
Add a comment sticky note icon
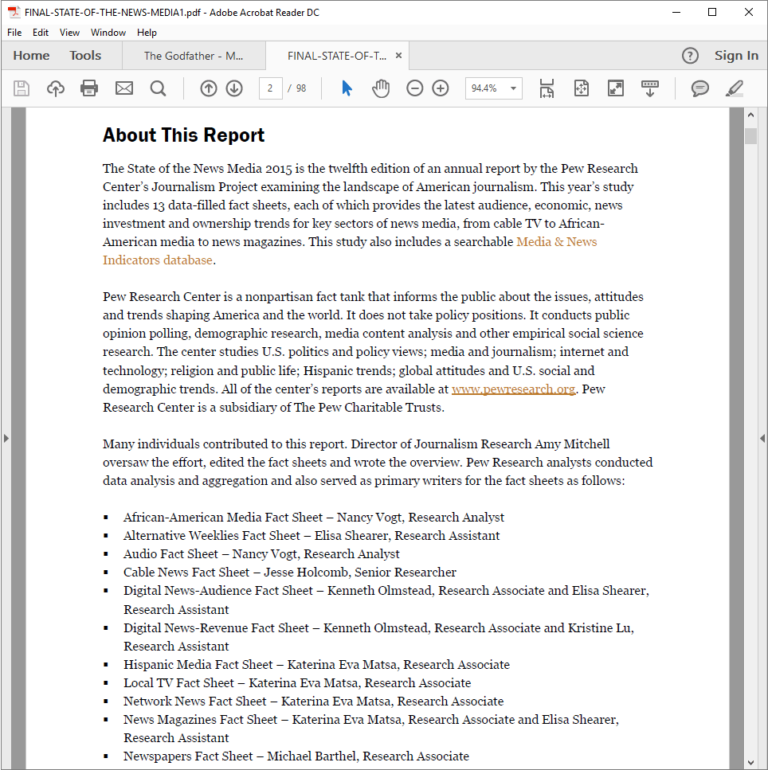[x=700, y=88]
